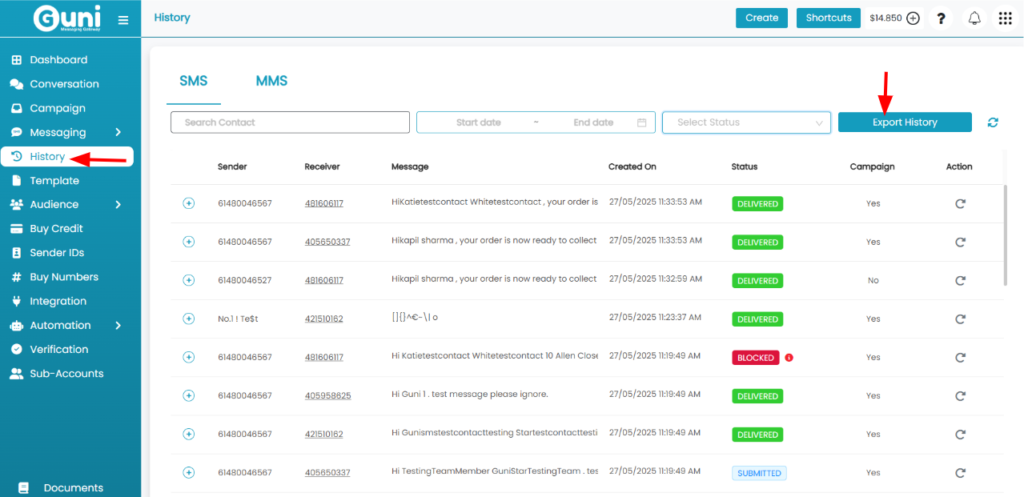The image size is (1024, 497).
Task: Open the Shortcuts button
Action: click(x=829, y=18)
